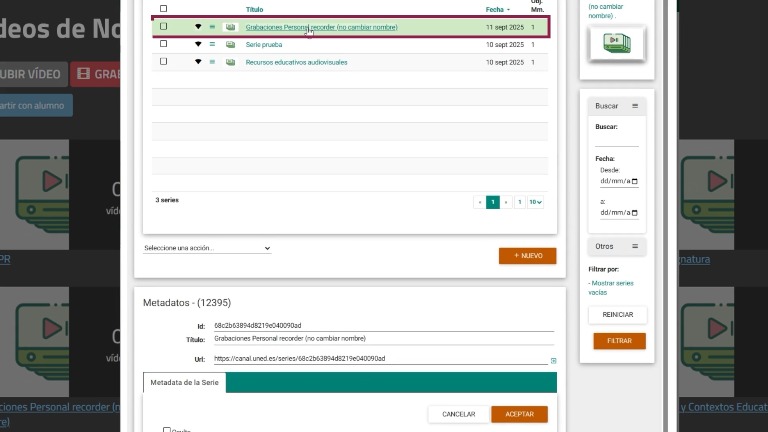Viewport: 768px width, 432px height.
Task: Collapse the Otros panel menu icon
Action: 635,246
